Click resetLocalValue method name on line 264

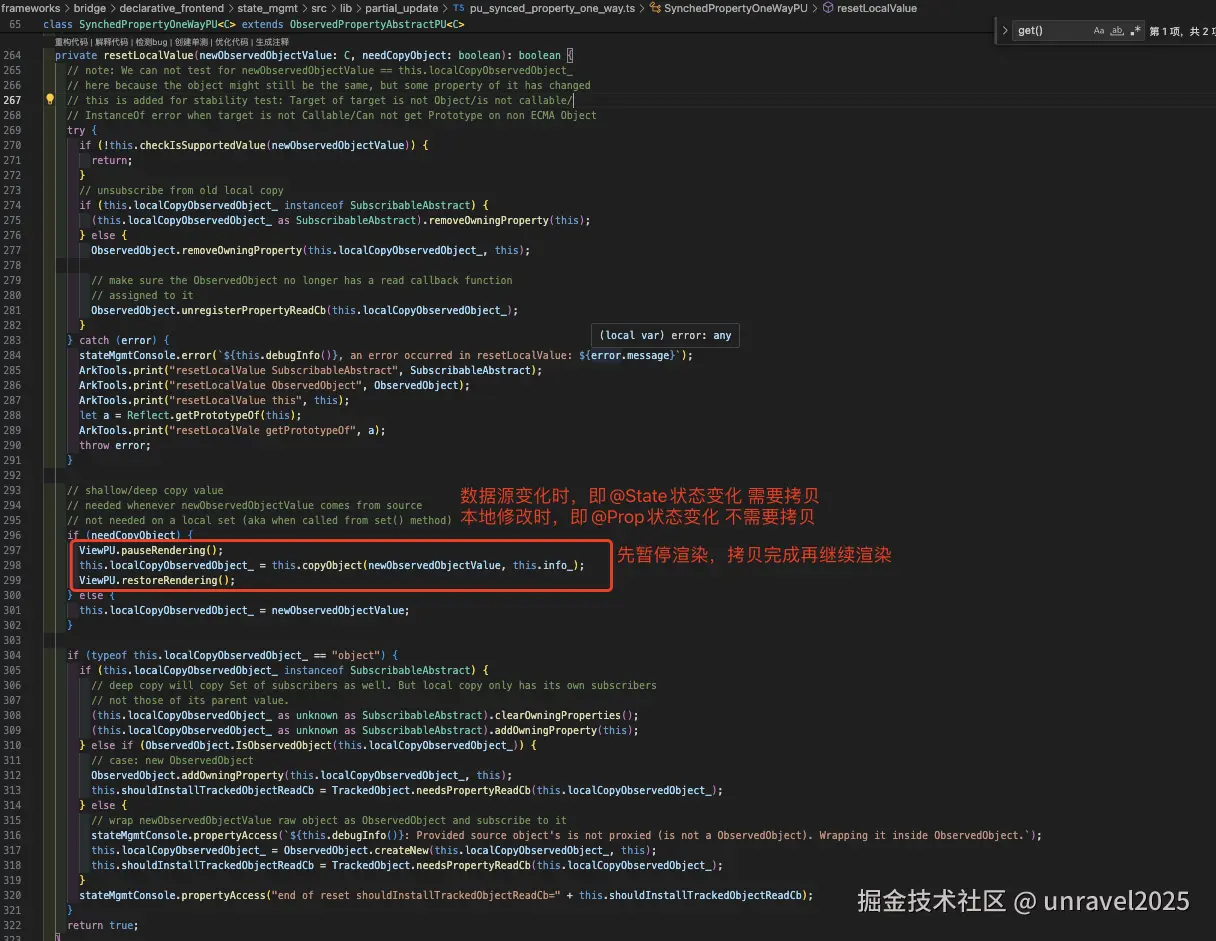(x=148, y=55)
